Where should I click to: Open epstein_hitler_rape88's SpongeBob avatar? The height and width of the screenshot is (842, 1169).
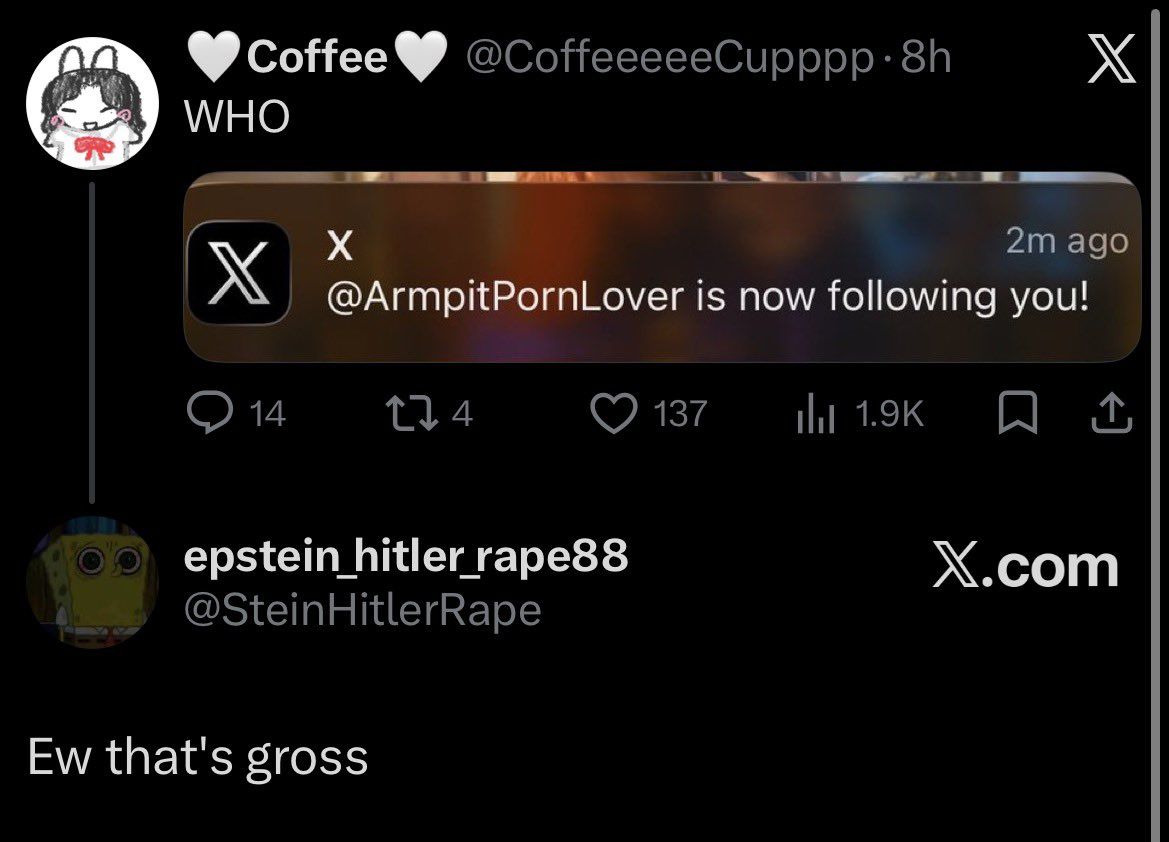click(92, 583)
